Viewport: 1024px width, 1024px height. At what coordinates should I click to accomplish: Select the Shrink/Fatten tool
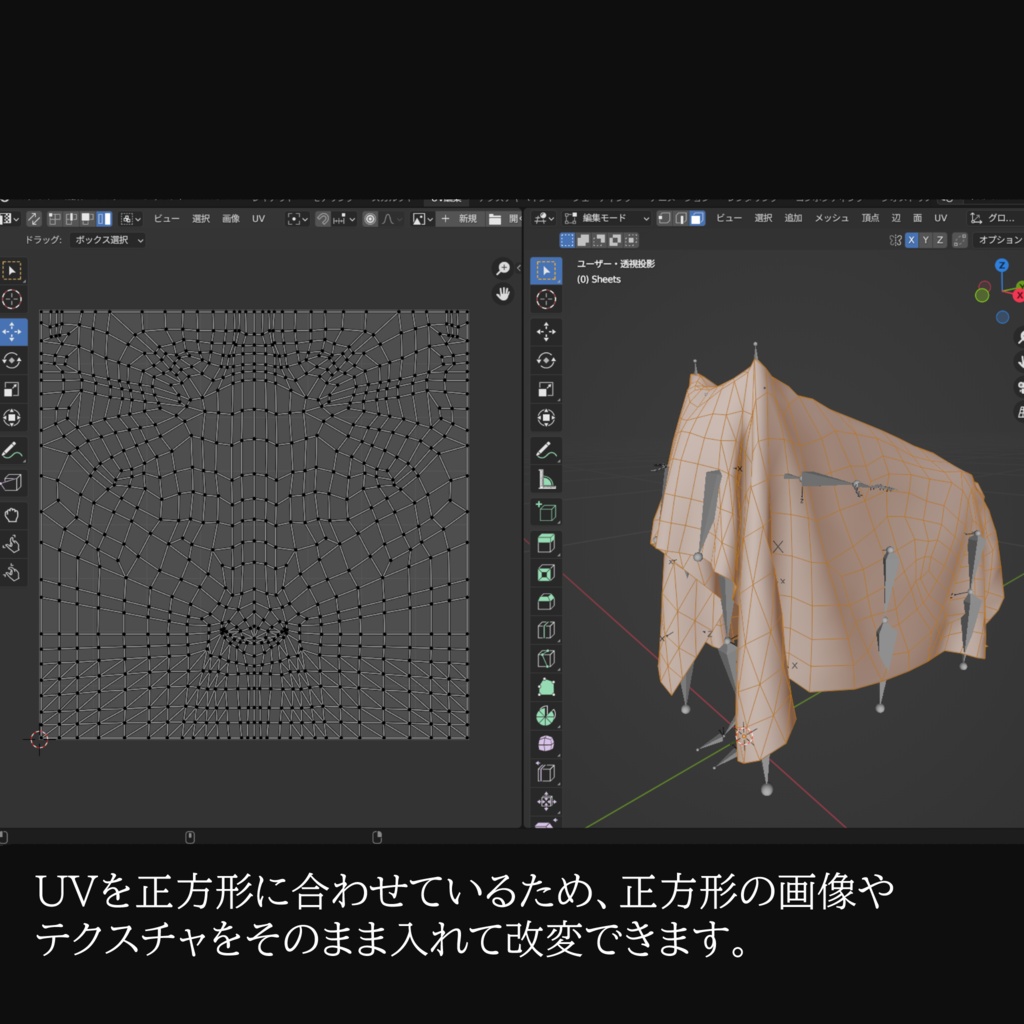(x=546, y=801)
